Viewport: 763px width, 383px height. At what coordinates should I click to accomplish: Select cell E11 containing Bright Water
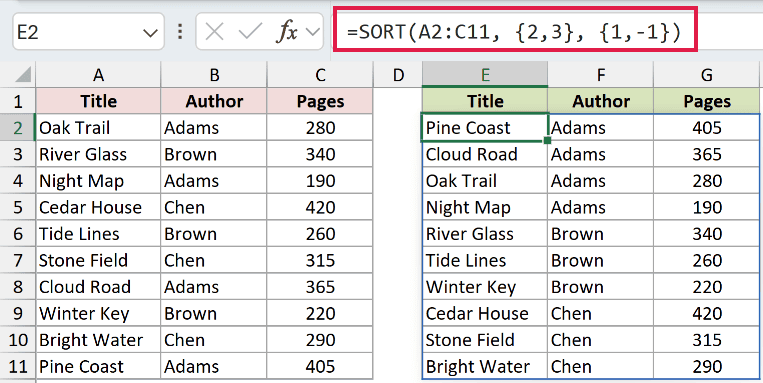(485, 366)
